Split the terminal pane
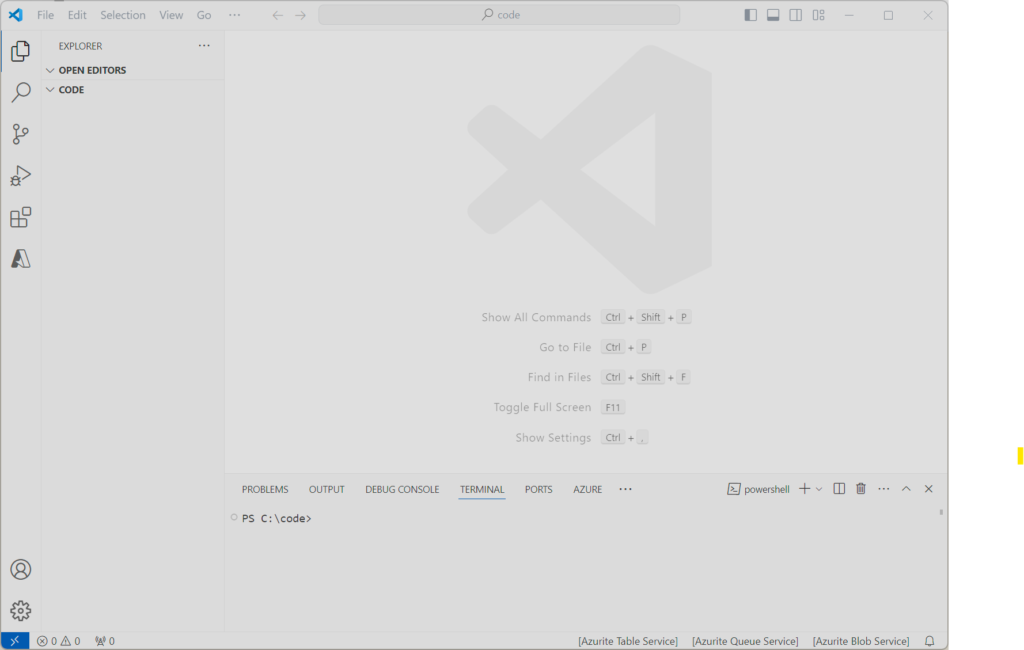 click(839, 489)
